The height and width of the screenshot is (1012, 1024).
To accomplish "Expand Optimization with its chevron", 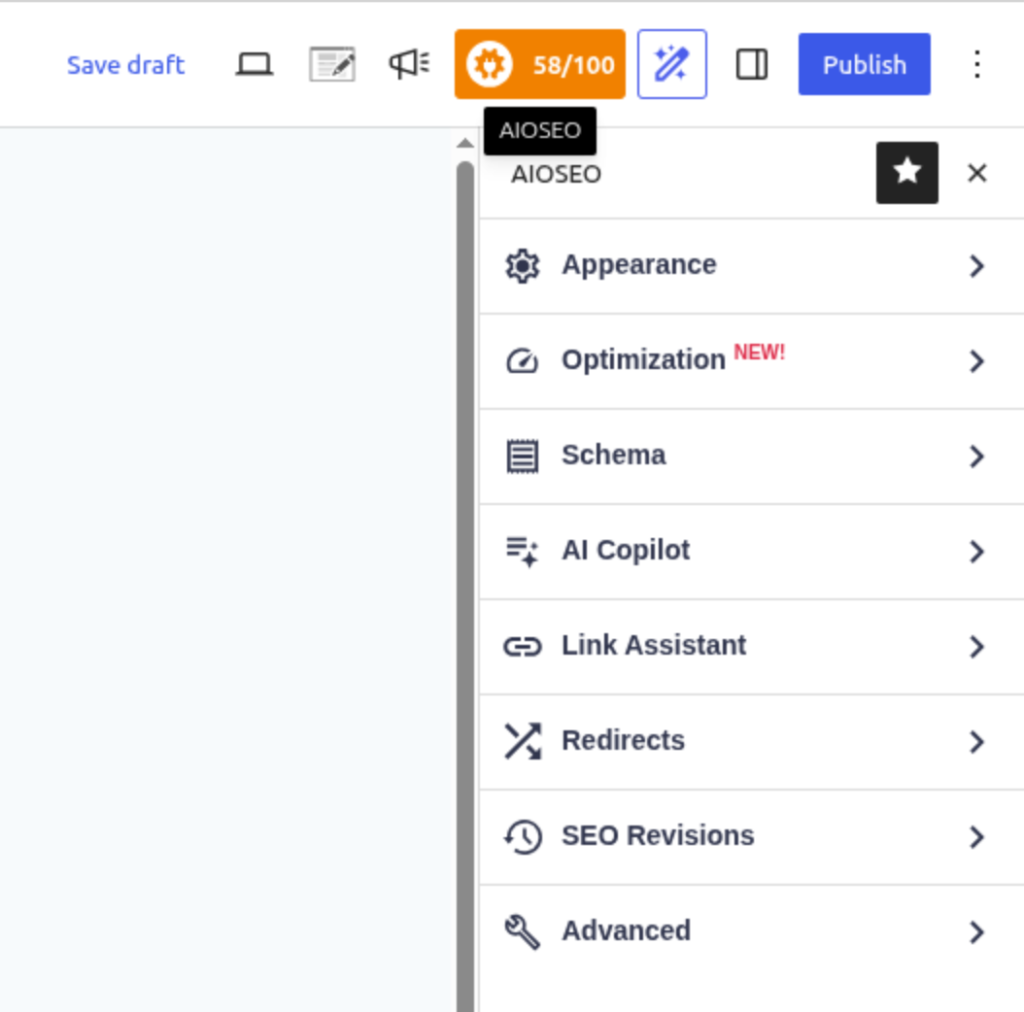I will click(x=977, y=361).
